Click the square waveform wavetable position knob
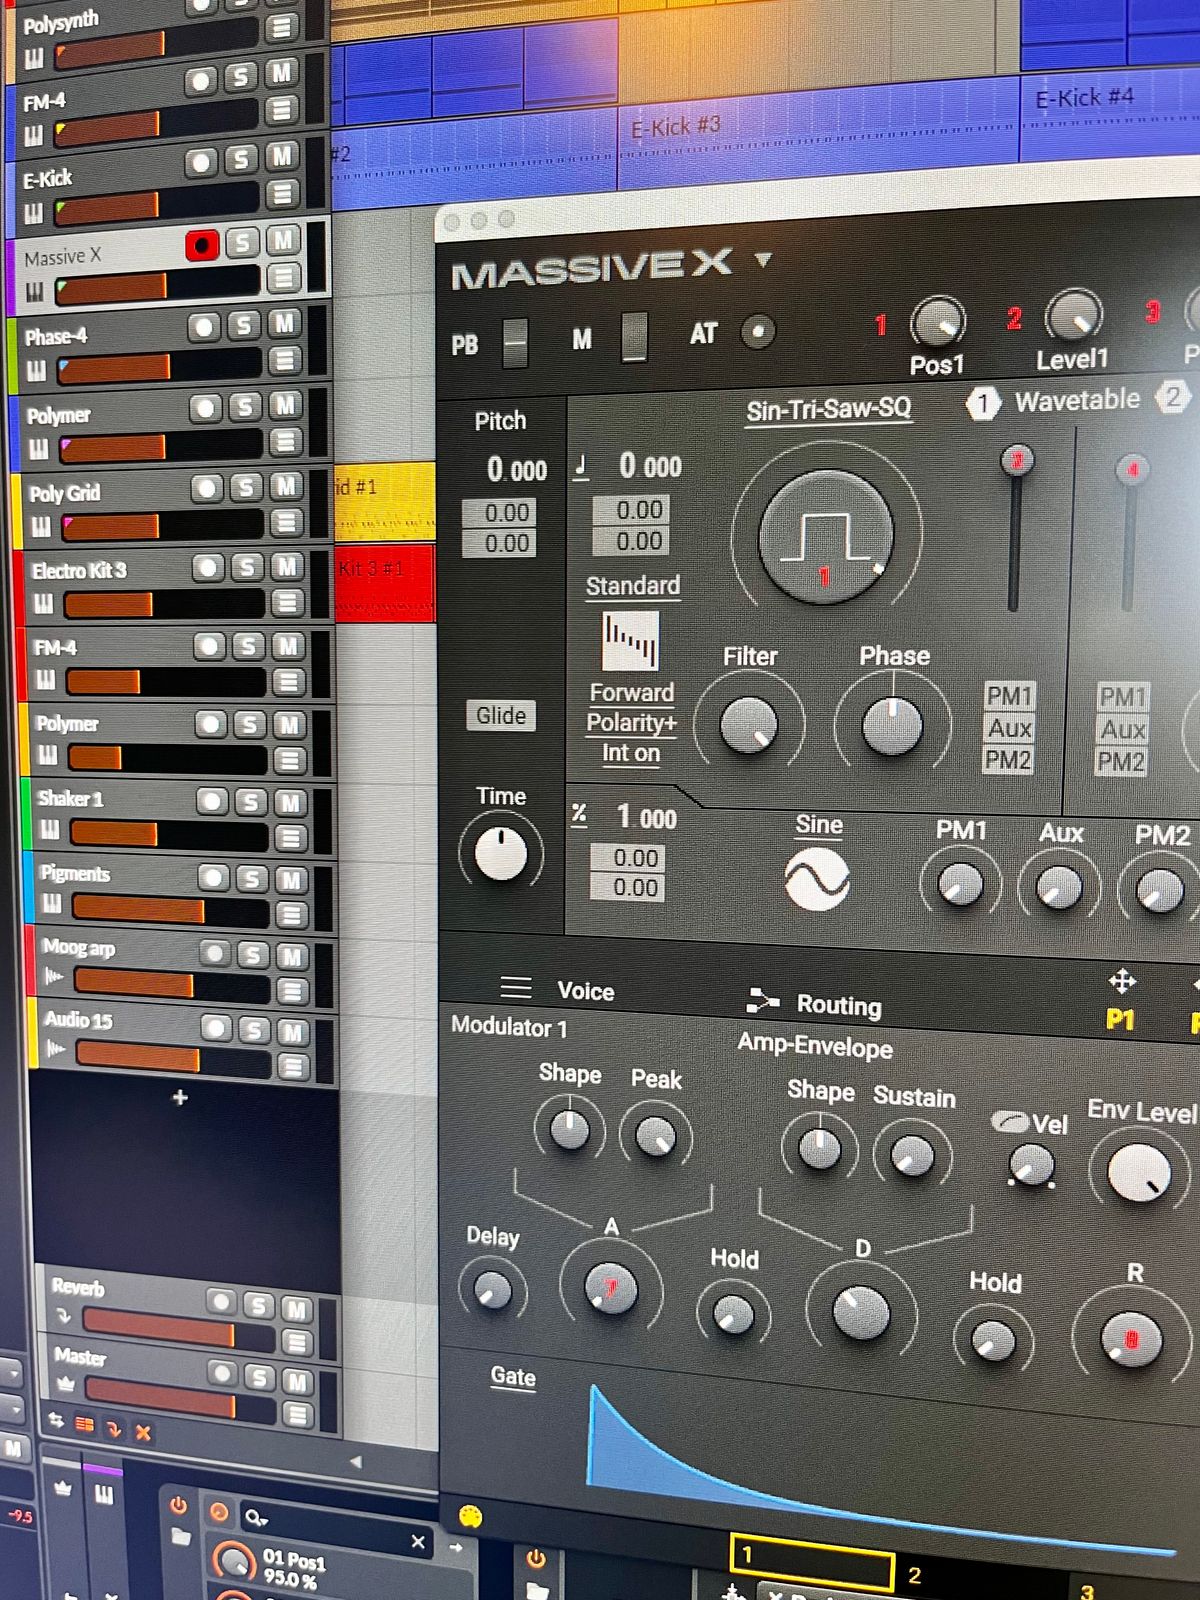The image size is (1200, 1600). pos(825,537)
